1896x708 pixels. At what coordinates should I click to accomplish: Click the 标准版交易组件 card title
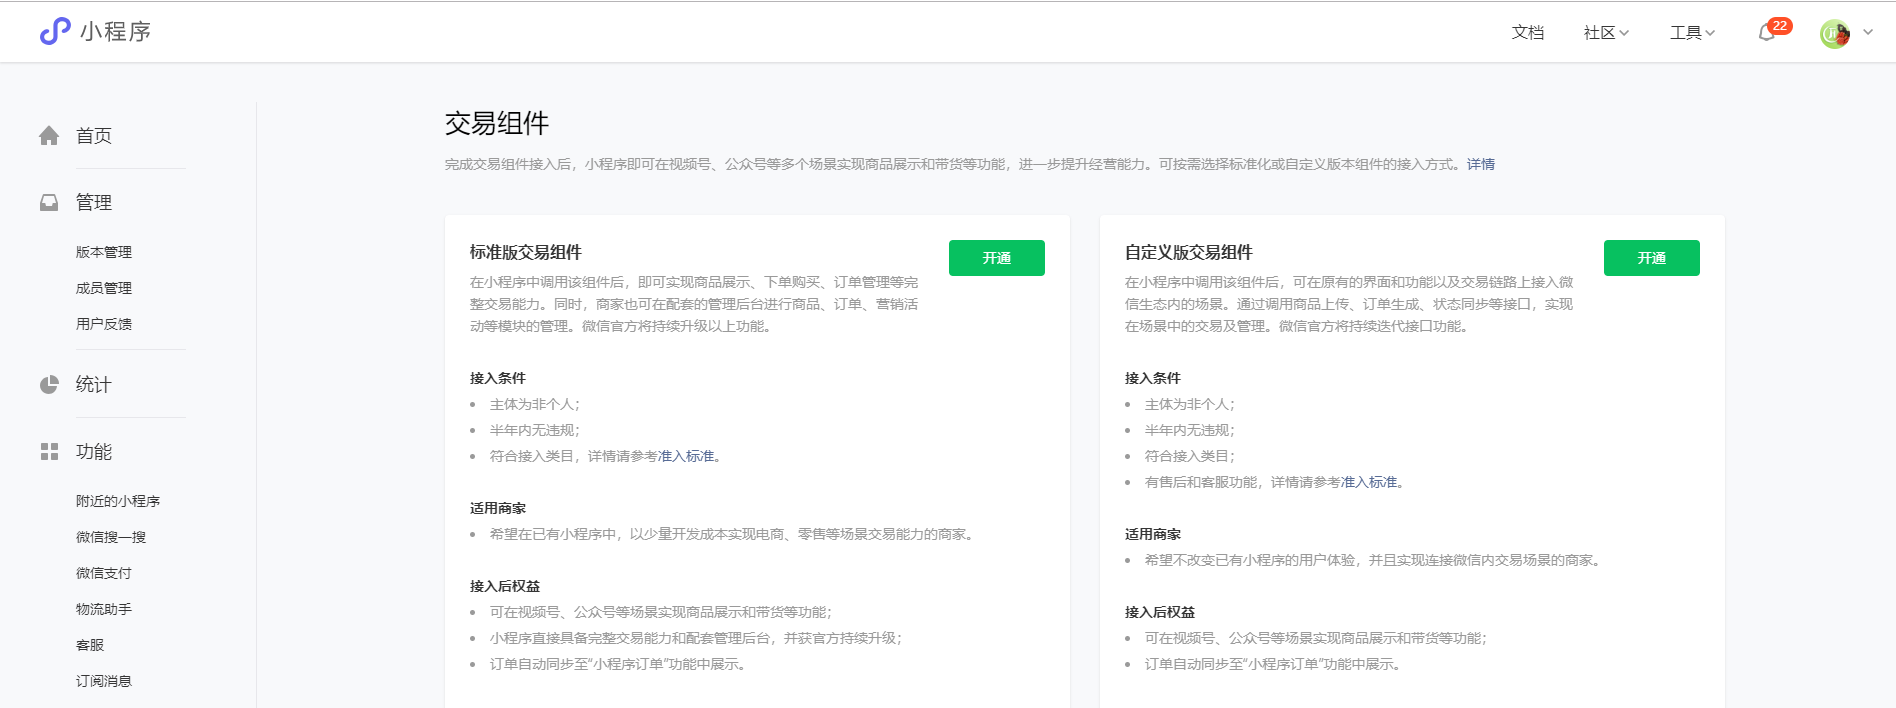click(526, 253)
